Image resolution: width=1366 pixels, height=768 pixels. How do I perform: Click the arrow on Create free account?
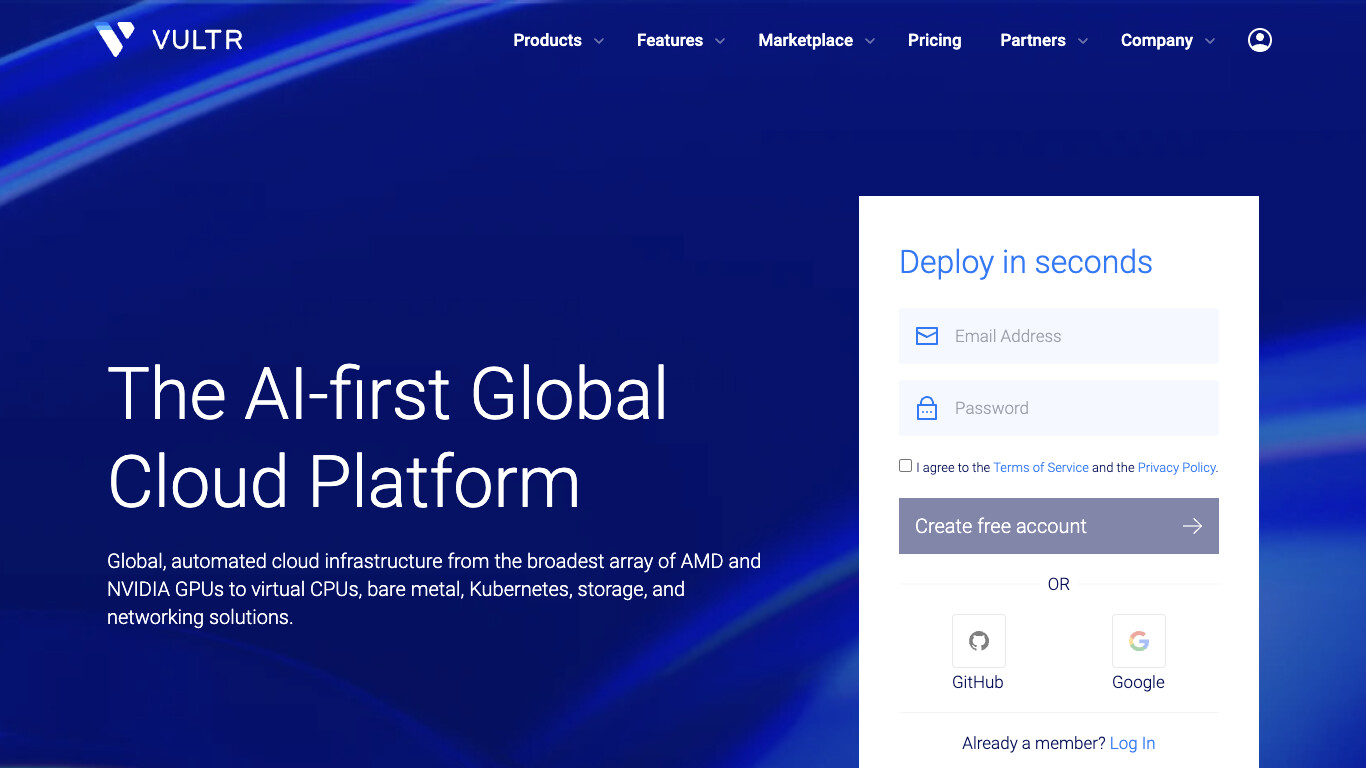pyautogui.click(x=1192, y=526)
